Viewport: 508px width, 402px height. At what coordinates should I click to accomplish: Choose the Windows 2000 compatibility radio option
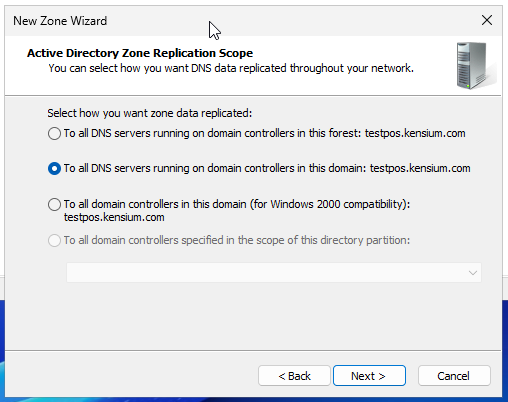point(54,204)
